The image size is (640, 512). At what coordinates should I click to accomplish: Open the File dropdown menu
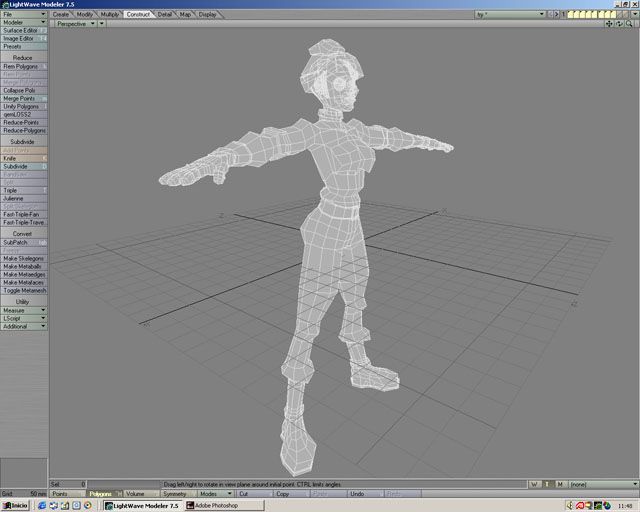pos(24,14)
